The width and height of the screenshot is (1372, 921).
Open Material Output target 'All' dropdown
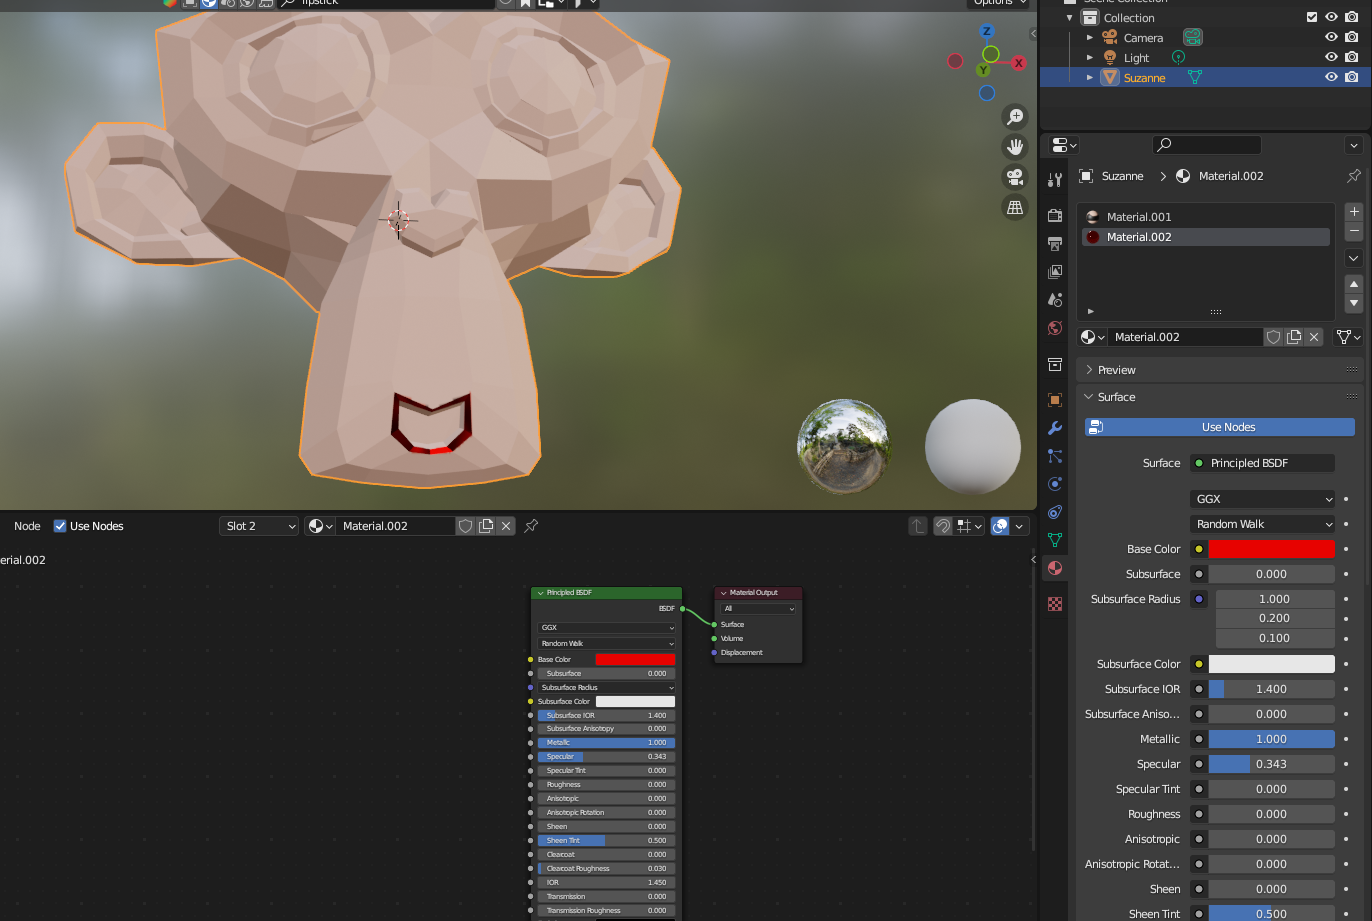click(x=759, y=609)
